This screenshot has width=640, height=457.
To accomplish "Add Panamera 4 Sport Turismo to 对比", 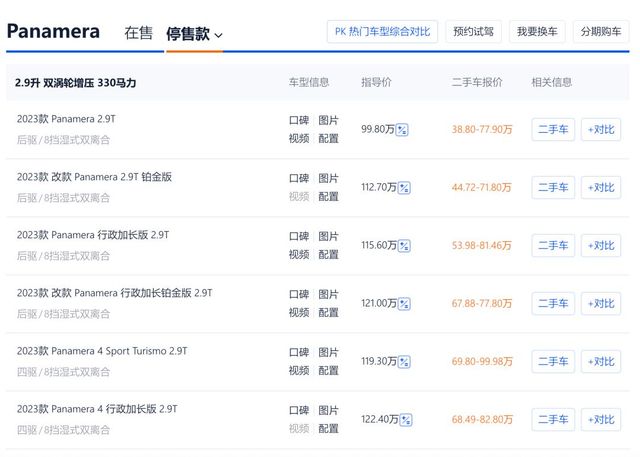I will coord(601,362).
